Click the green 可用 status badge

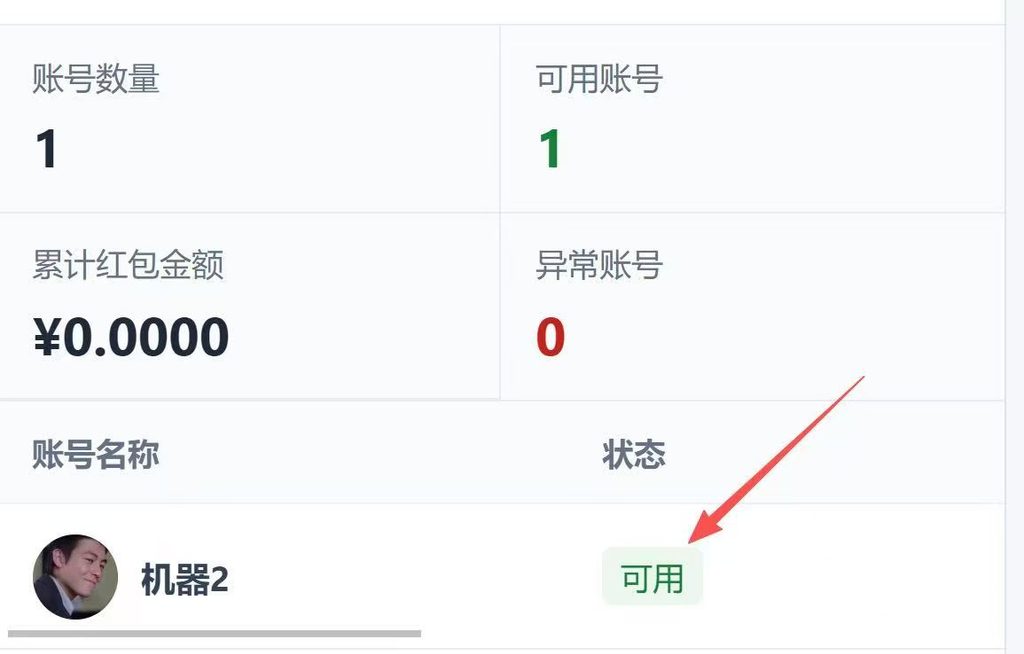(x=652, y=578)
